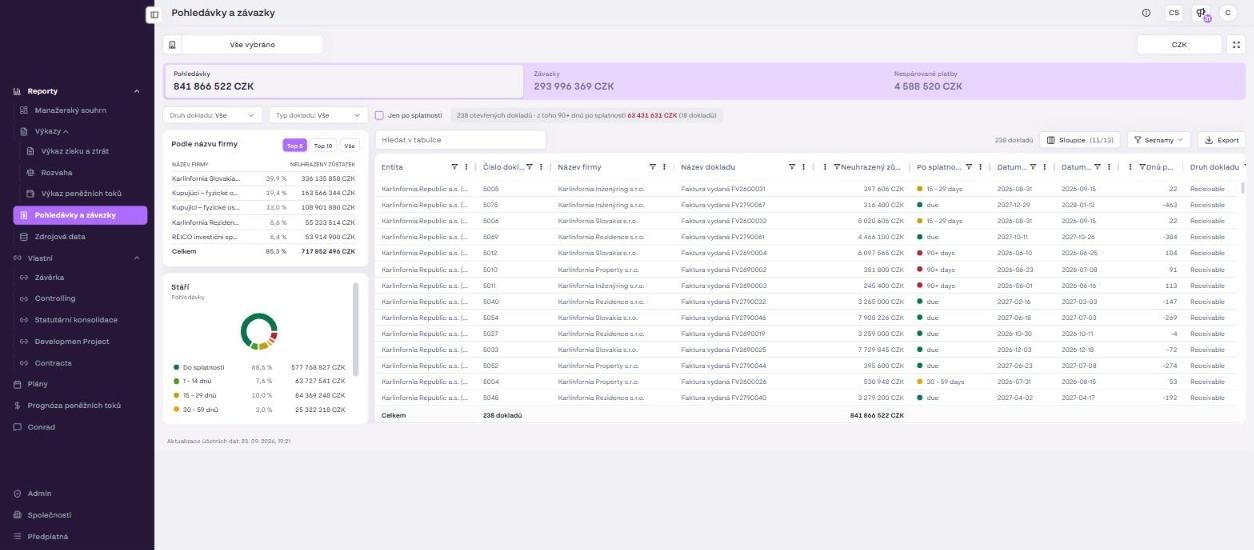The height and width of the screenshot is (550, 1254).
Task: Select the Top 5 toggle
Action: (x=294, y=146)
